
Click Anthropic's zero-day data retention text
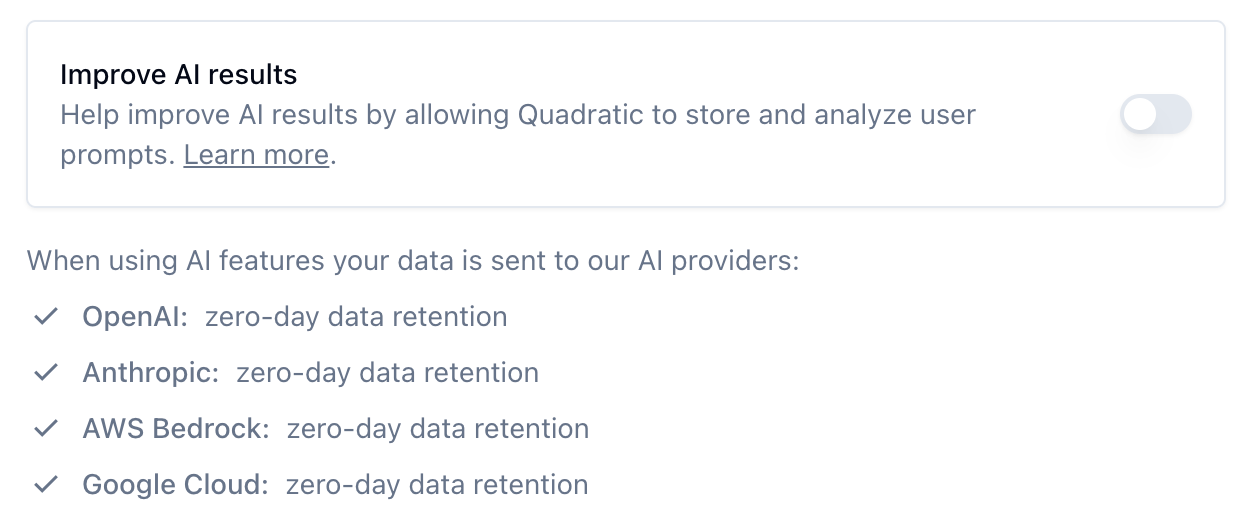[387, 373]
